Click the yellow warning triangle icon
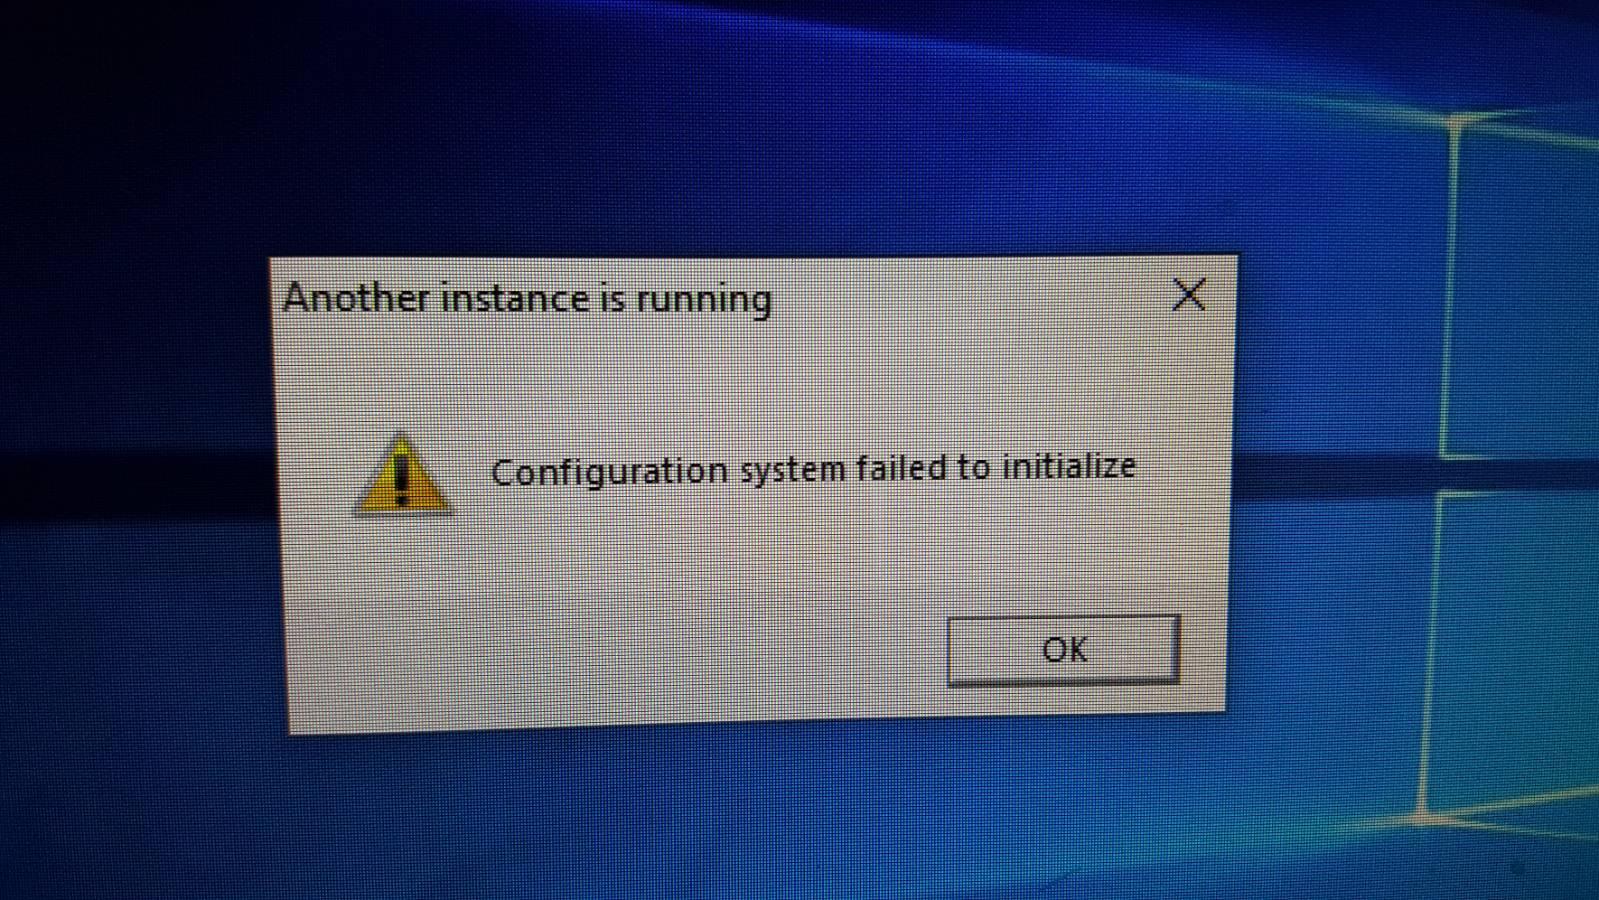Image resolution: width=1599 pixels, height=900 pixels. point(402,474)
